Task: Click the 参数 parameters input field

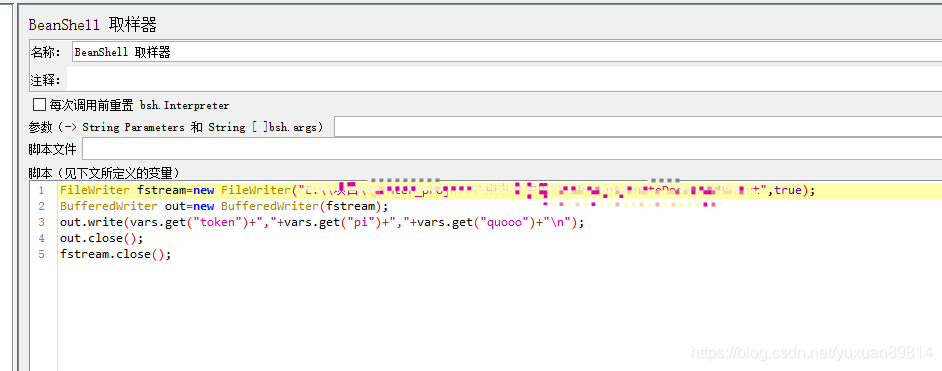Action: click(638, 127)
